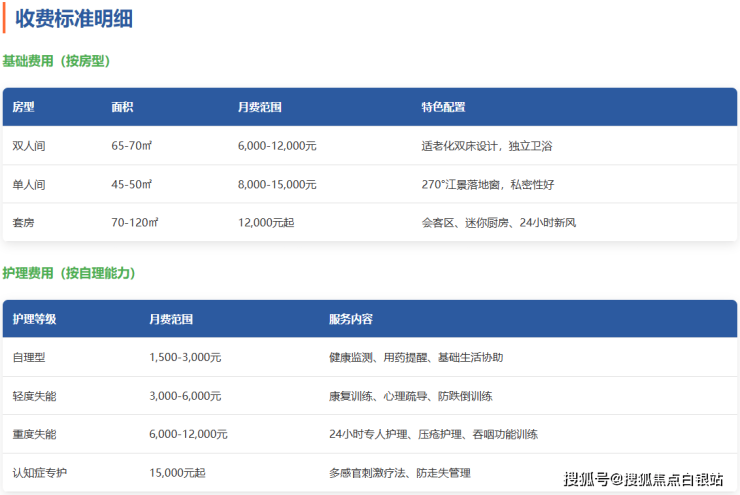Select the 面积 column header
The width and height of the screenshot is (740, 495).
pyautogui.click(x=123, y=107)
